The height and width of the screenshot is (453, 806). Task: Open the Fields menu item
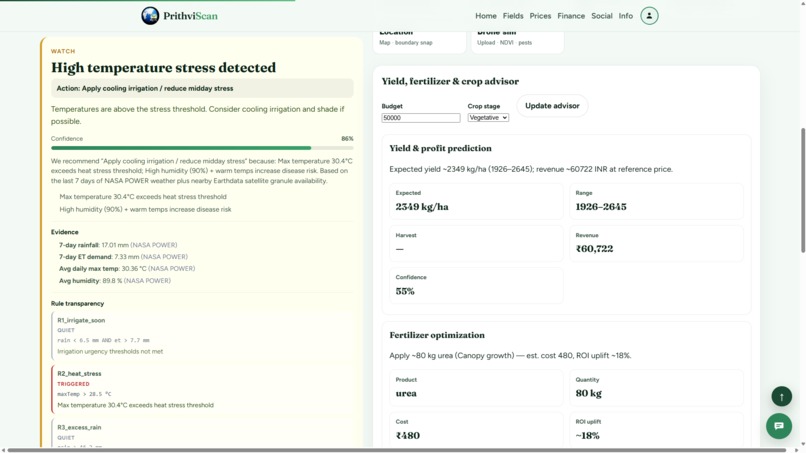pos(513,16)
